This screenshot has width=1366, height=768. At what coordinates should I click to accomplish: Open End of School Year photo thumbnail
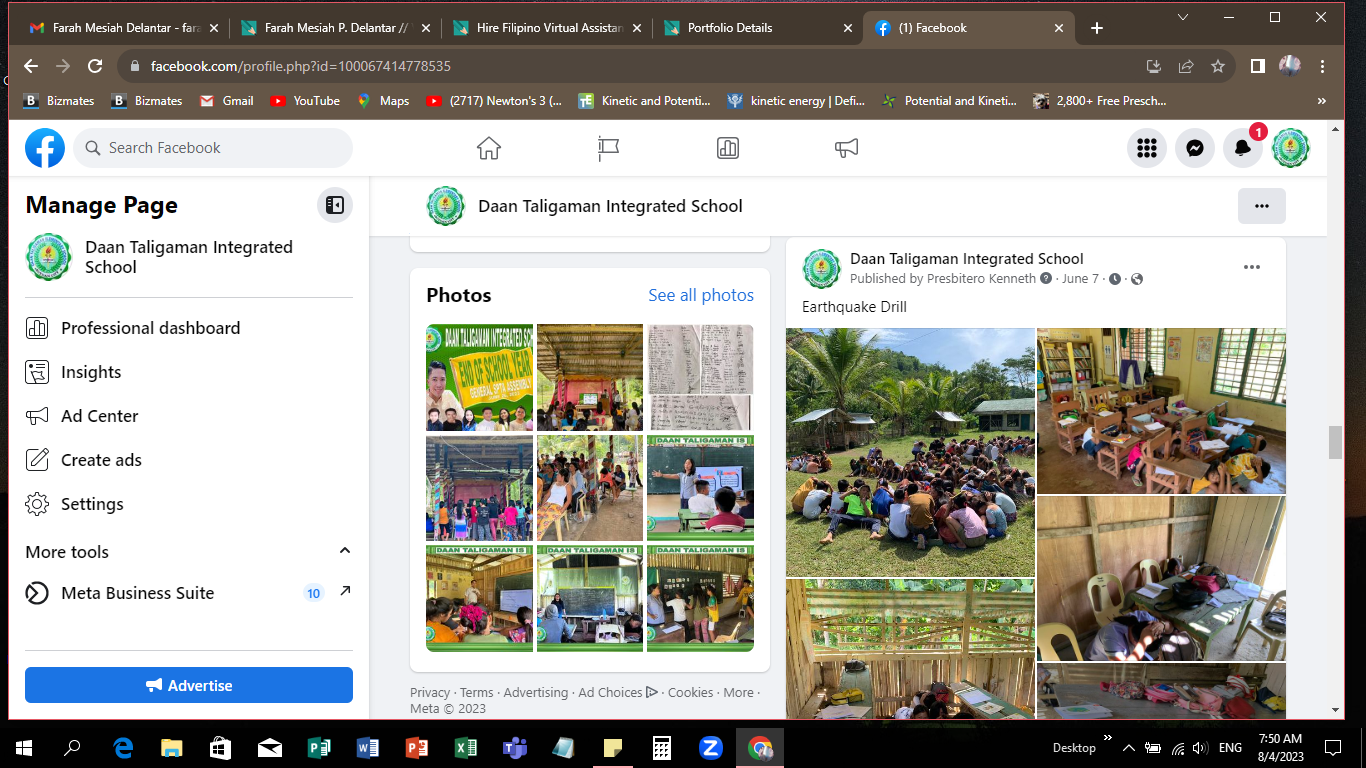point(480,377)
